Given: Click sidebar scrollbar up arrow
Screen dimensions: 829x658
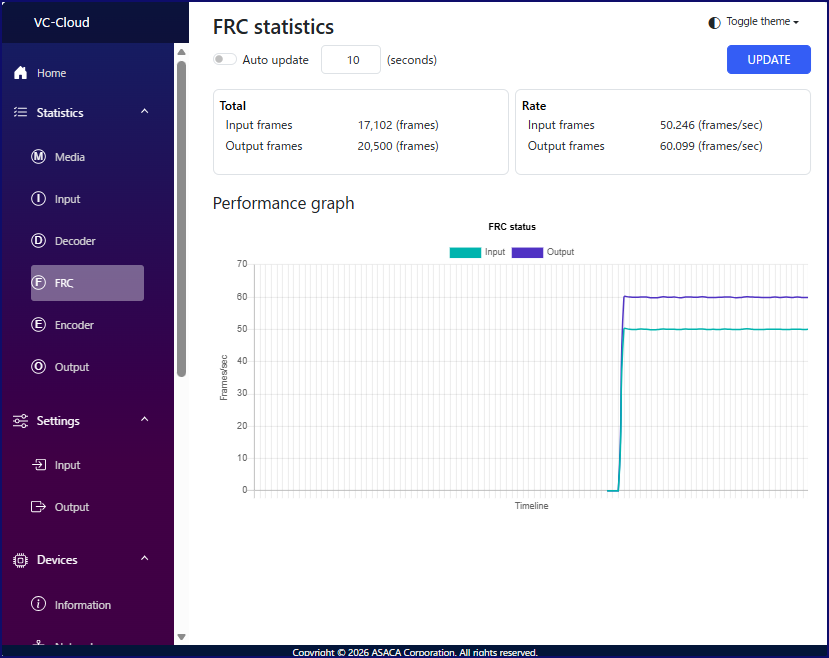Looking at the screenshot, I should pyautogui.click(x=181, y=52).
